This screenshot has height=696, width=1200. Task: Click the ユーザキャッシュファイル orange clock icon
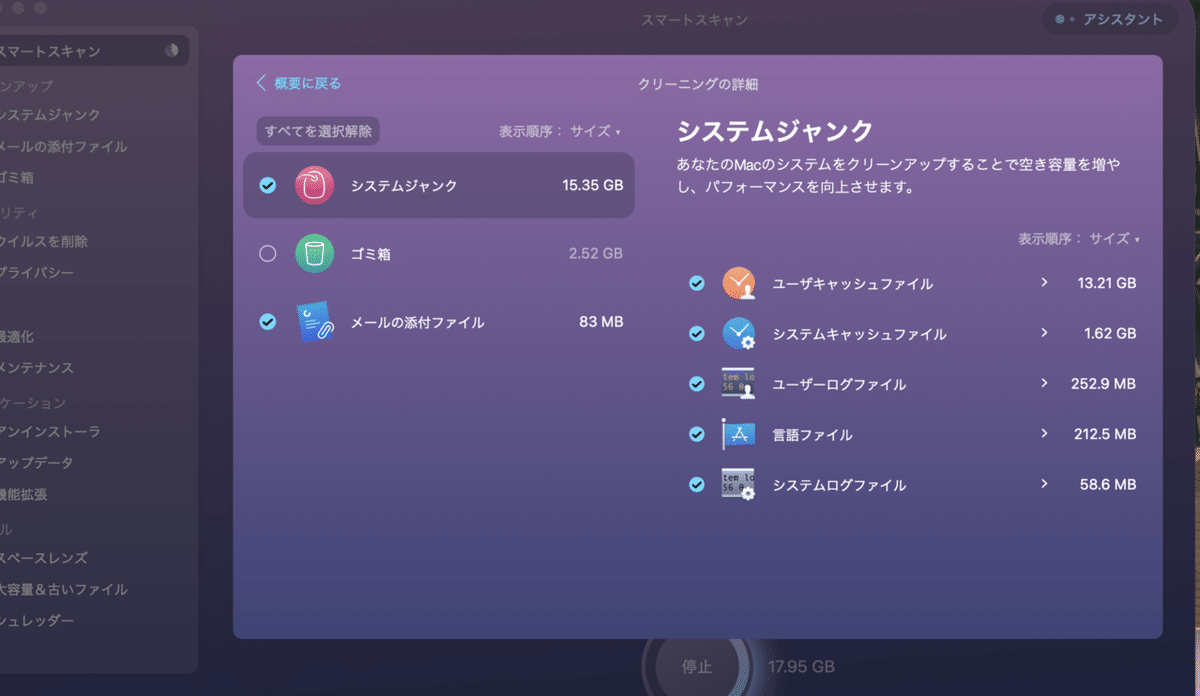[739, 283]
